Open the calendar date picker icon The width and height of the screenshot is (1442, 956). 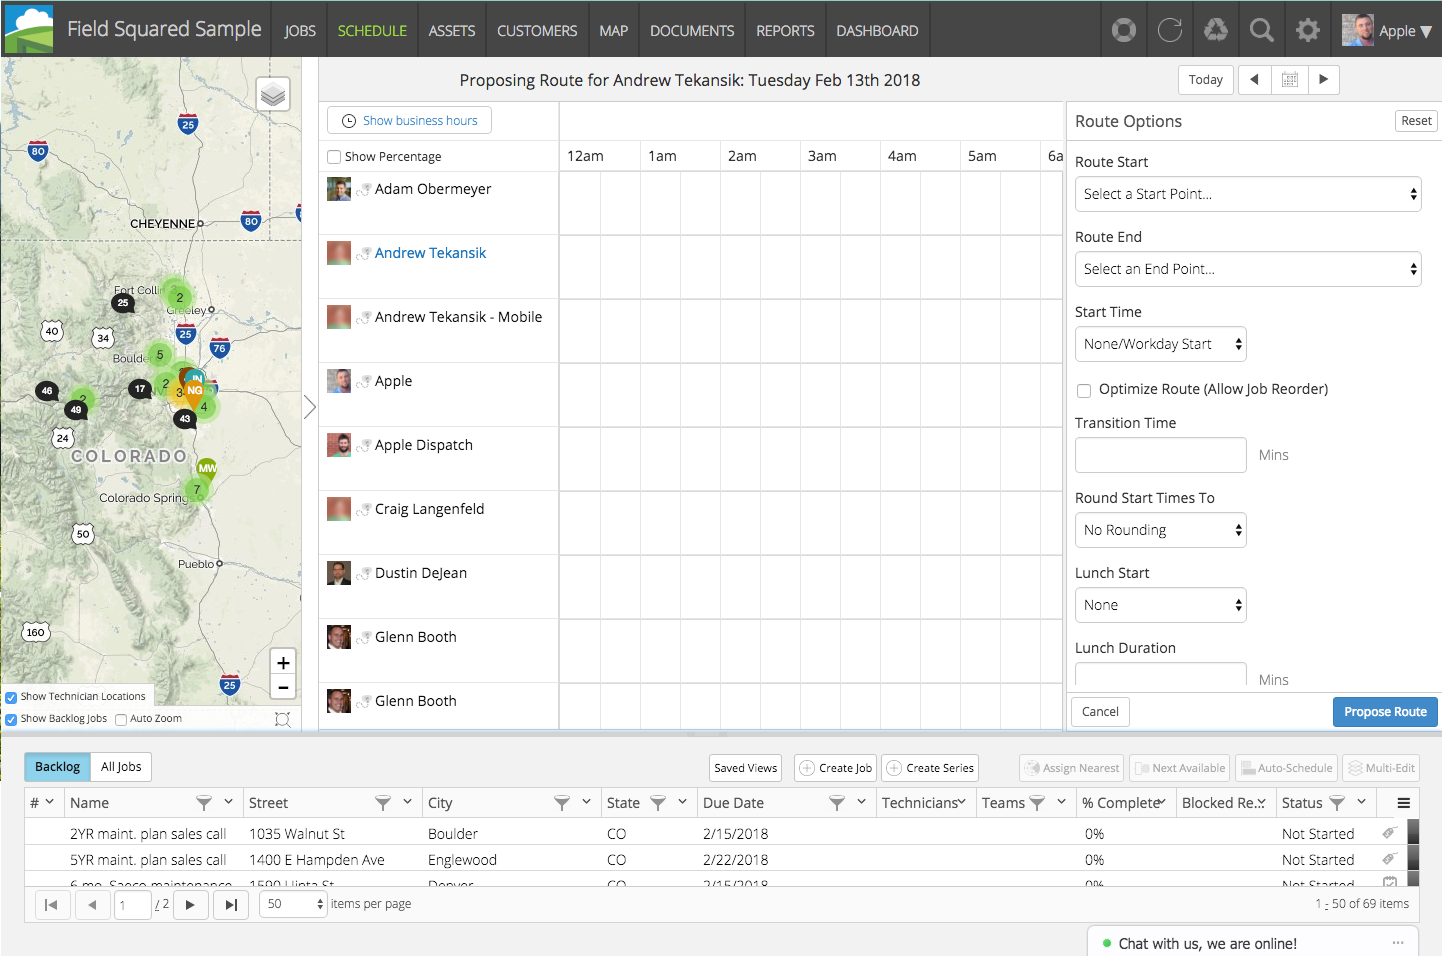(1290, 80)
